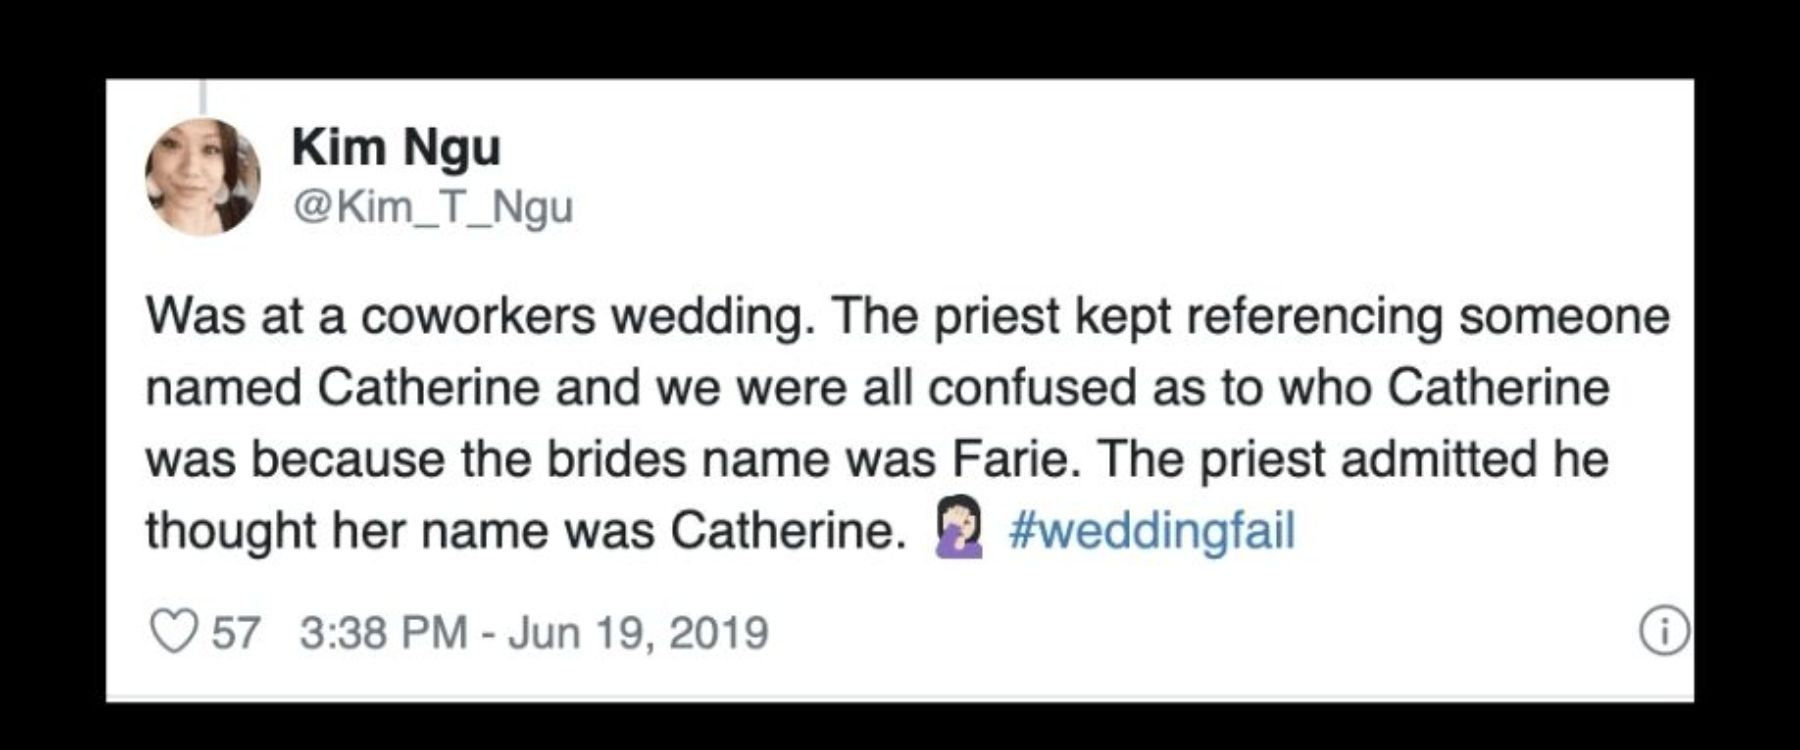Open Kim Ngu's profile photo
The image size is (1800, 750).
pos(203,177)
